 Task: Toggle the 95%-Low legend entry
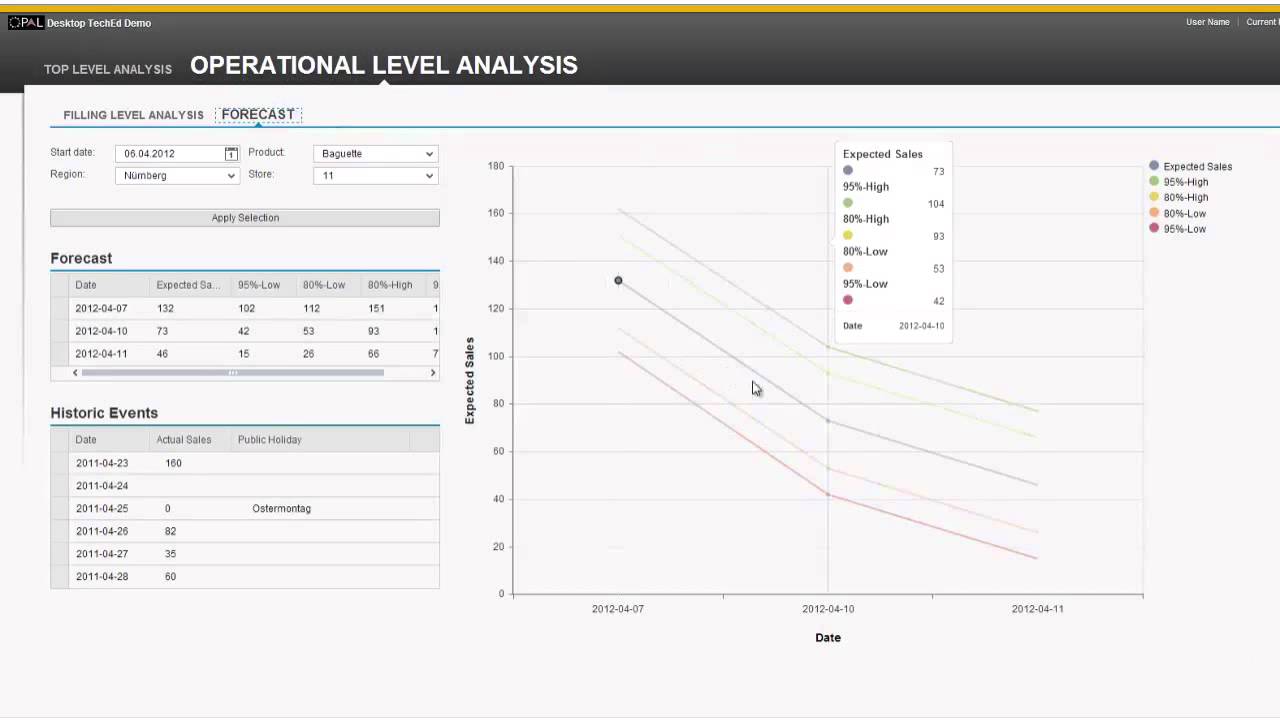coord(1177,229)
